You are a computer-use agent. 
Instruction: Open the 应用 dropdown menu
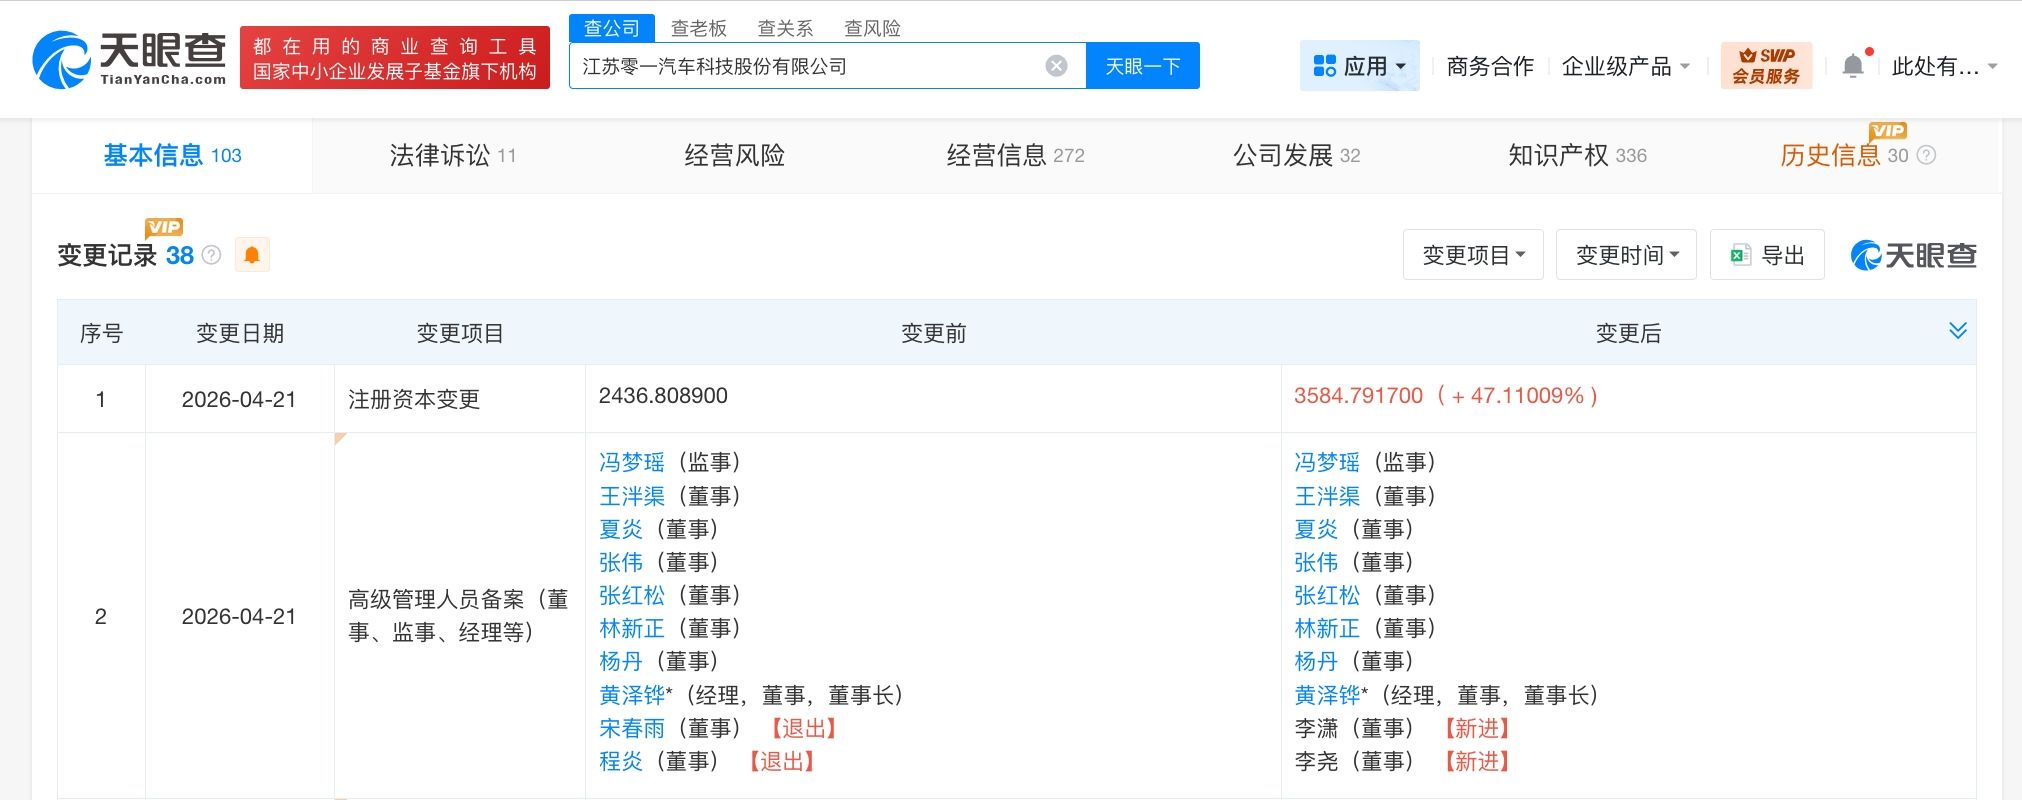tap(1359, 66)
